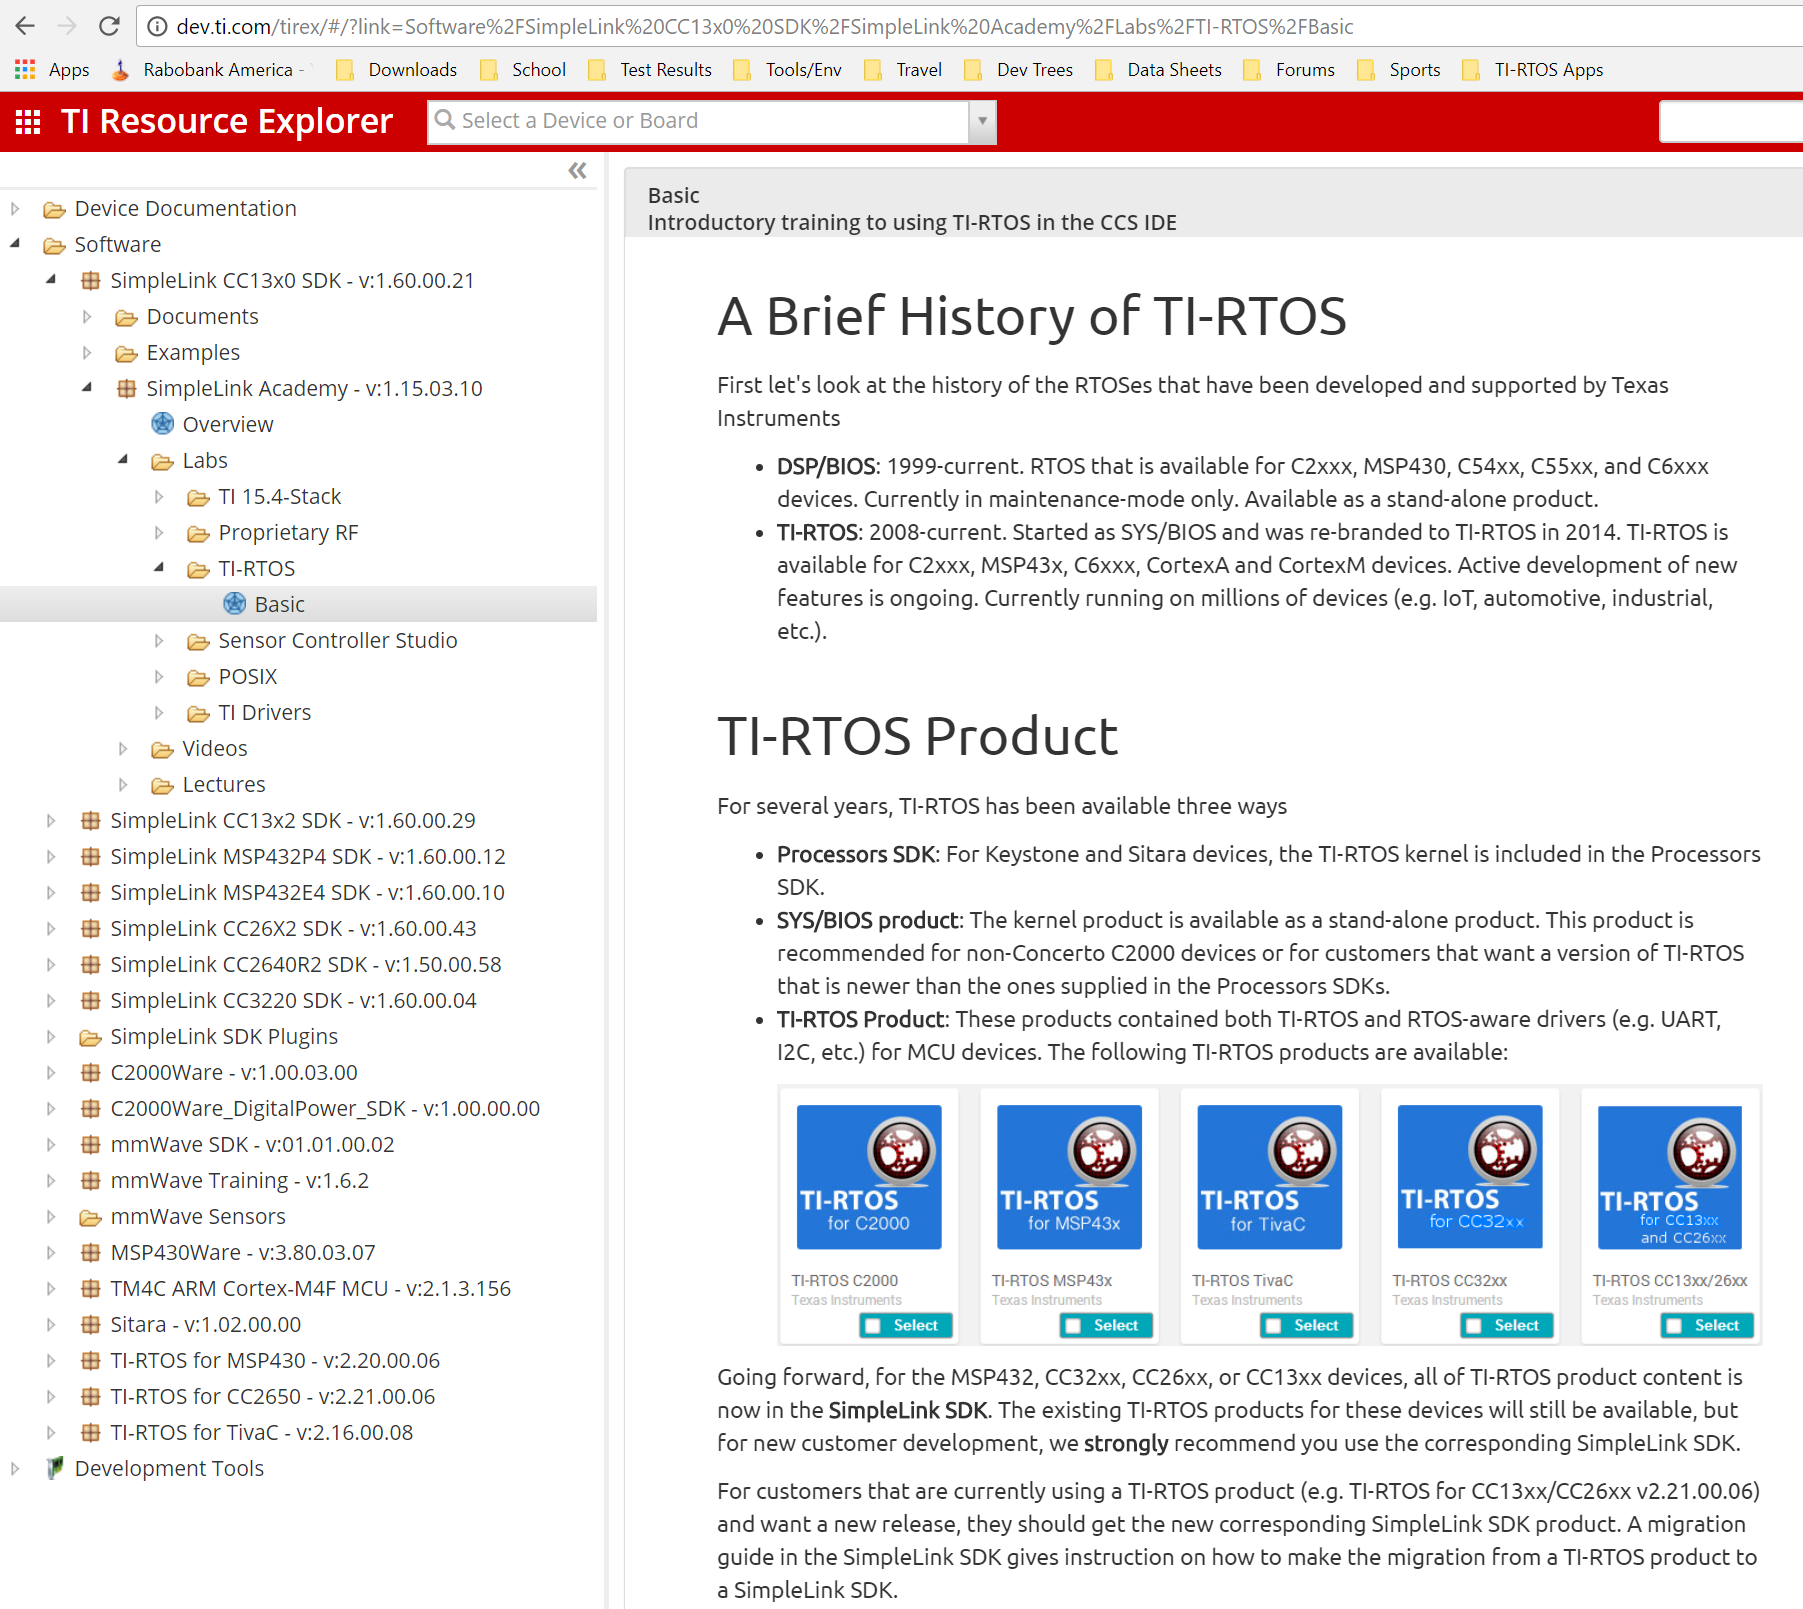Click the TI-RTOS folder icon
The image size is (1803, 1609).
click(x=198, y=569)
